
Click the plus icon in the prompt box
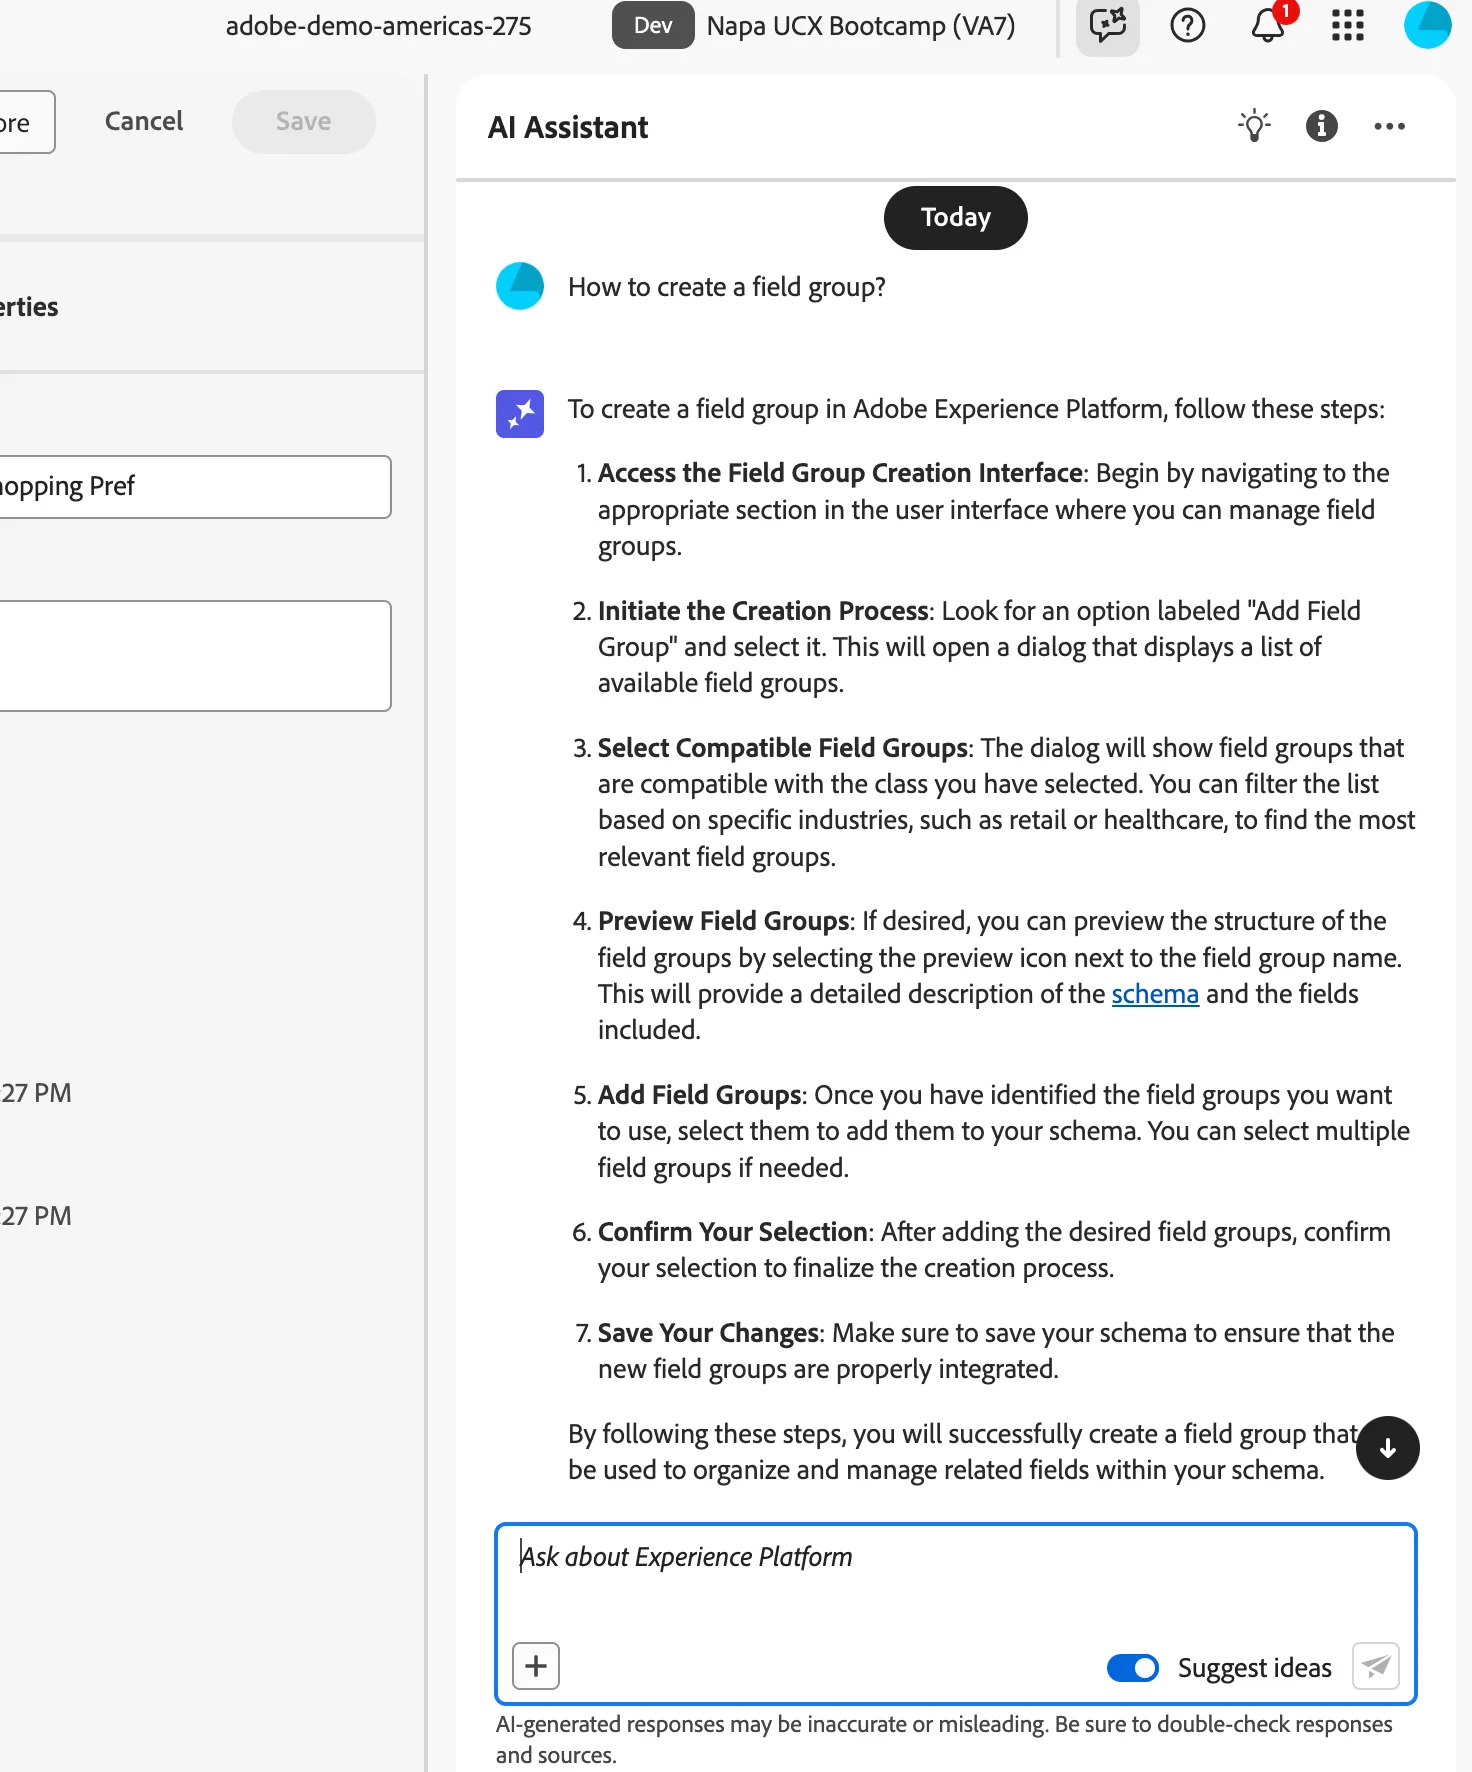pos(536,1666)
